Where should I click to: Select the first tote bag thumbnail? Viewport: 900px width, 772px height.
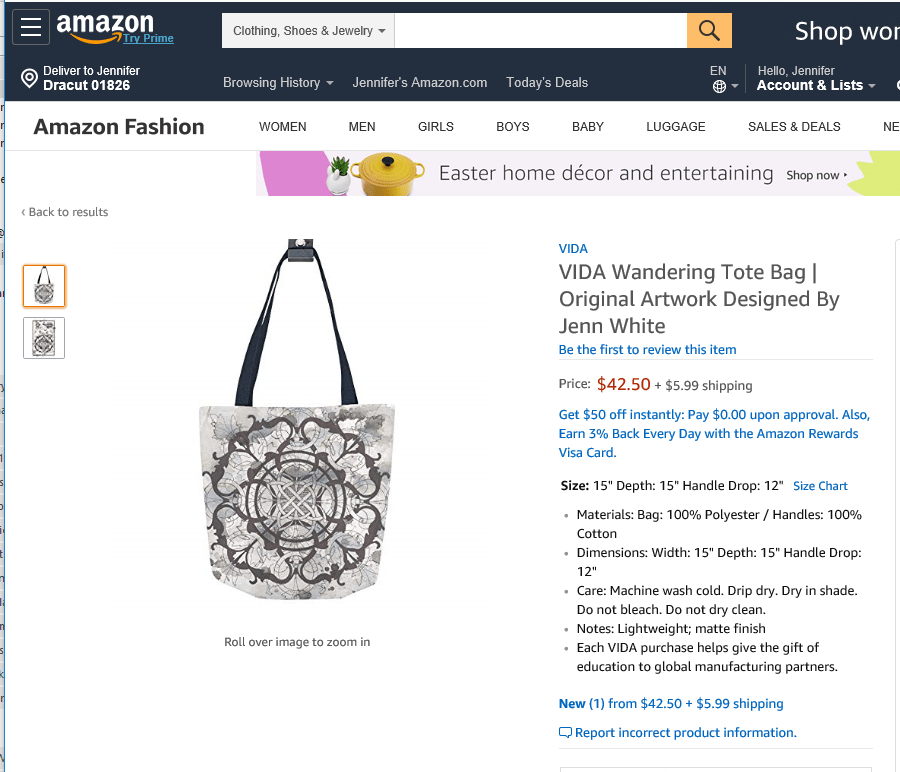coord(44,286)
